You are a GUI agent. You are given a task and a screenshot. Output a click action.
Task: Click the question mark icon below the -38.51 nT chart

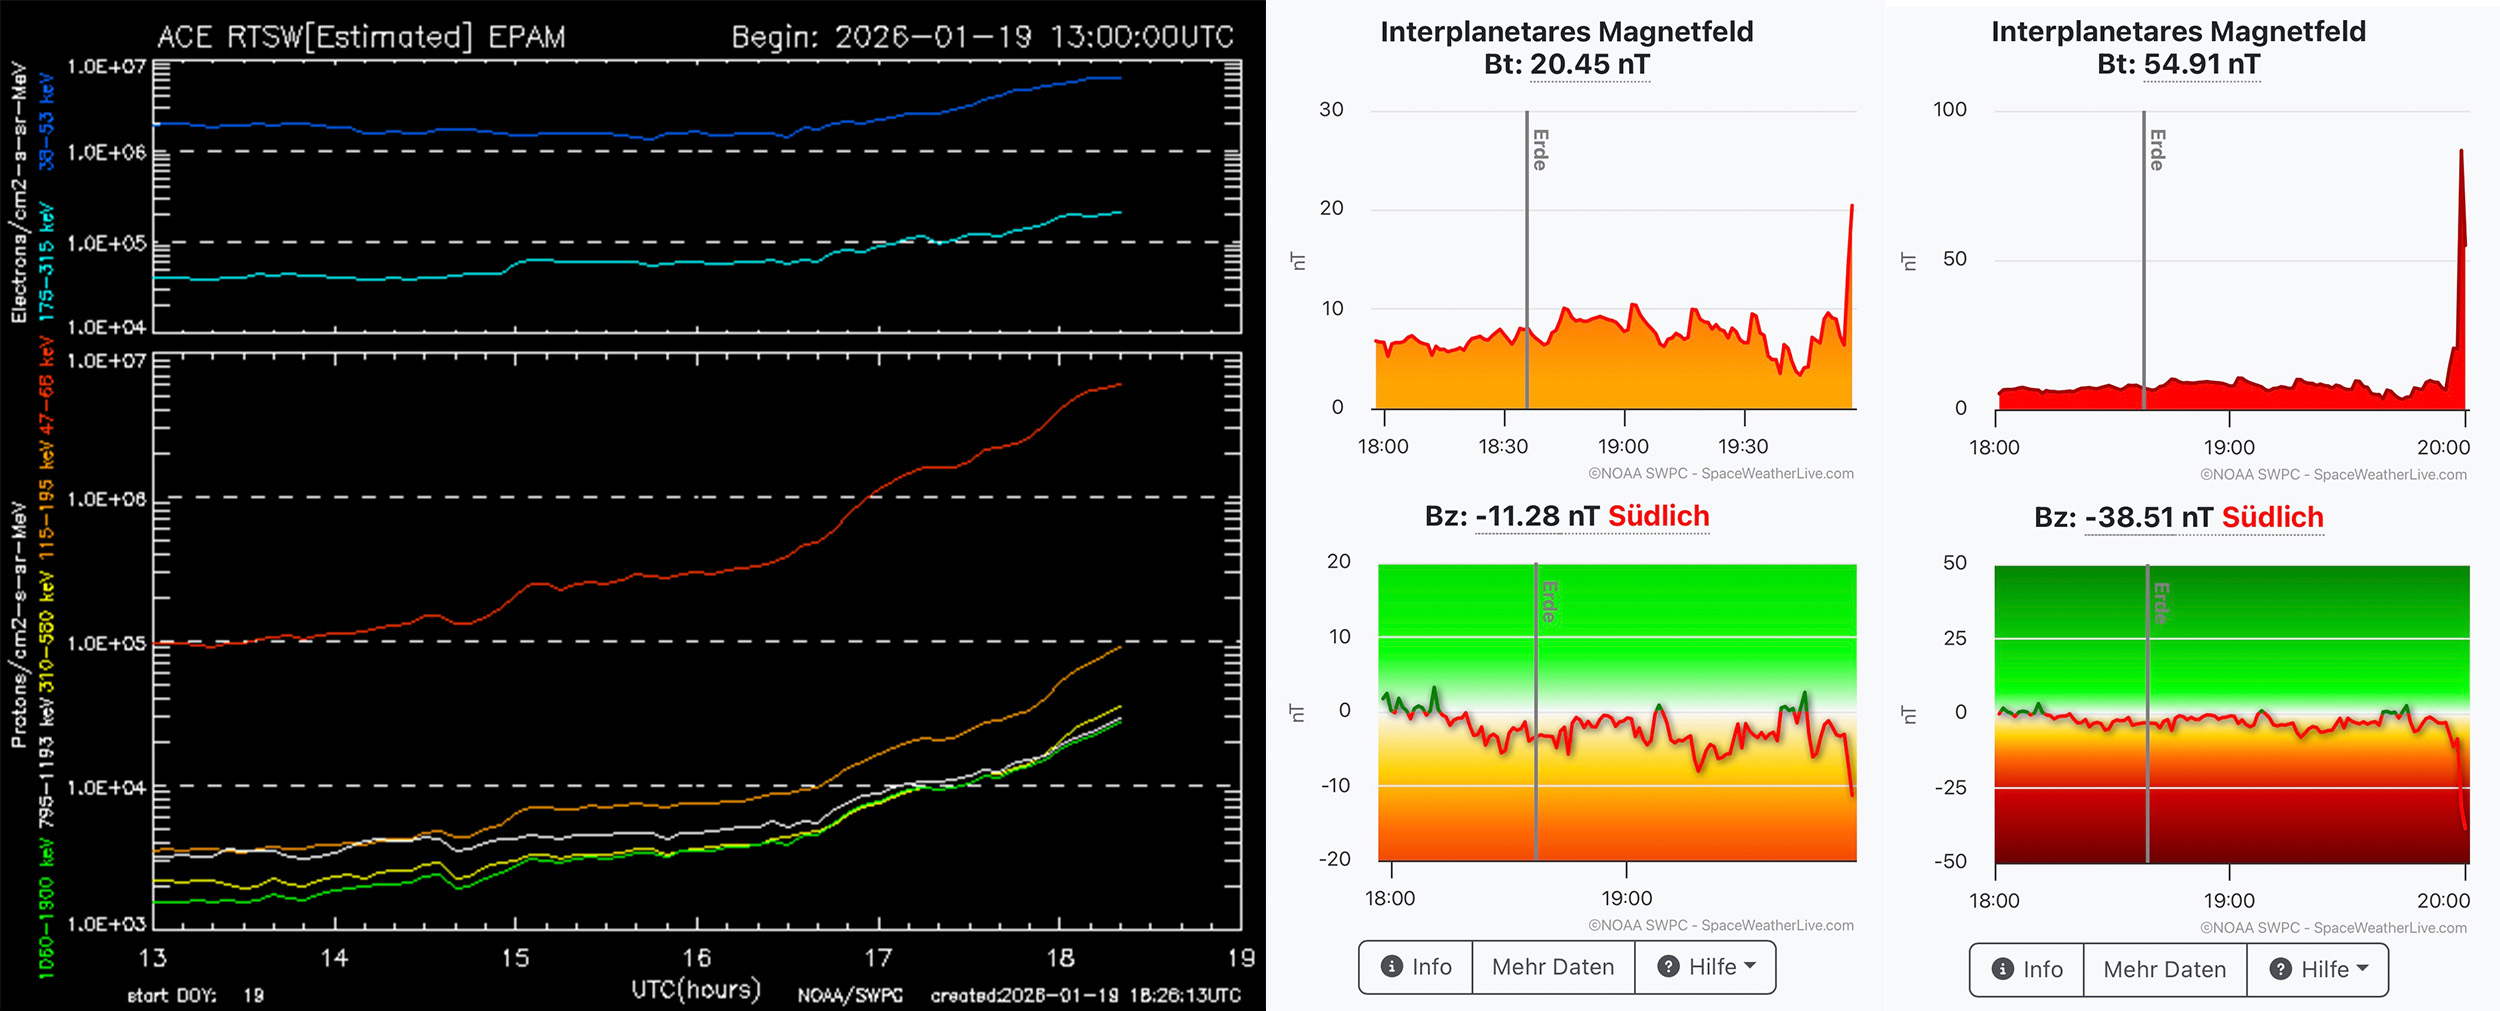2280,968
